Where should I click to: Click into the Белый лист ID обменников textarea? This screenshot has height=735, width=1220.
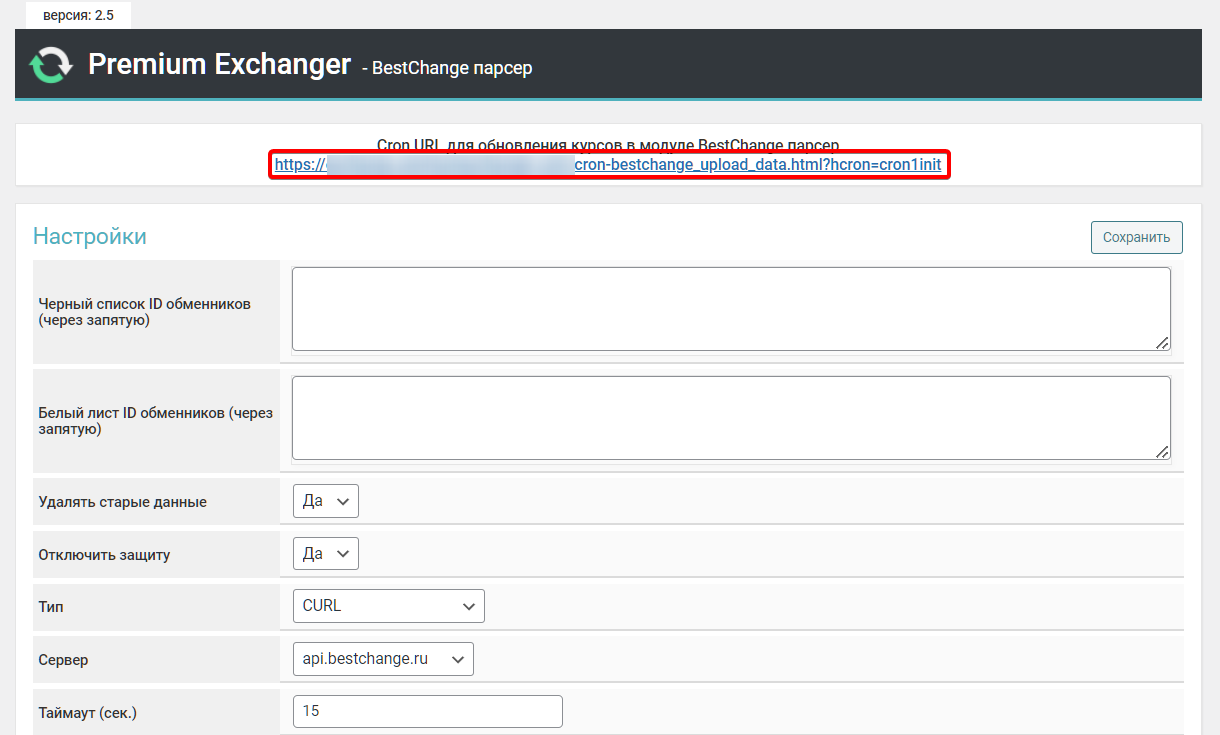tap(730, 418)
